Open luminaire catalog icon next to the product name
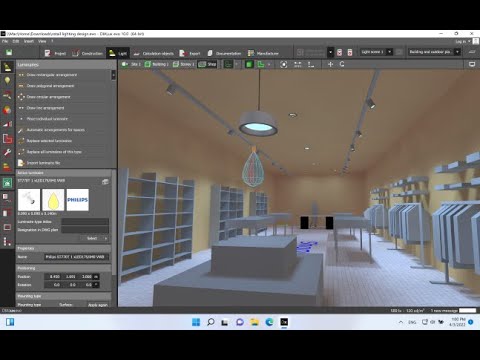Viewport: 480px width, 360px height. click(105, 182)
